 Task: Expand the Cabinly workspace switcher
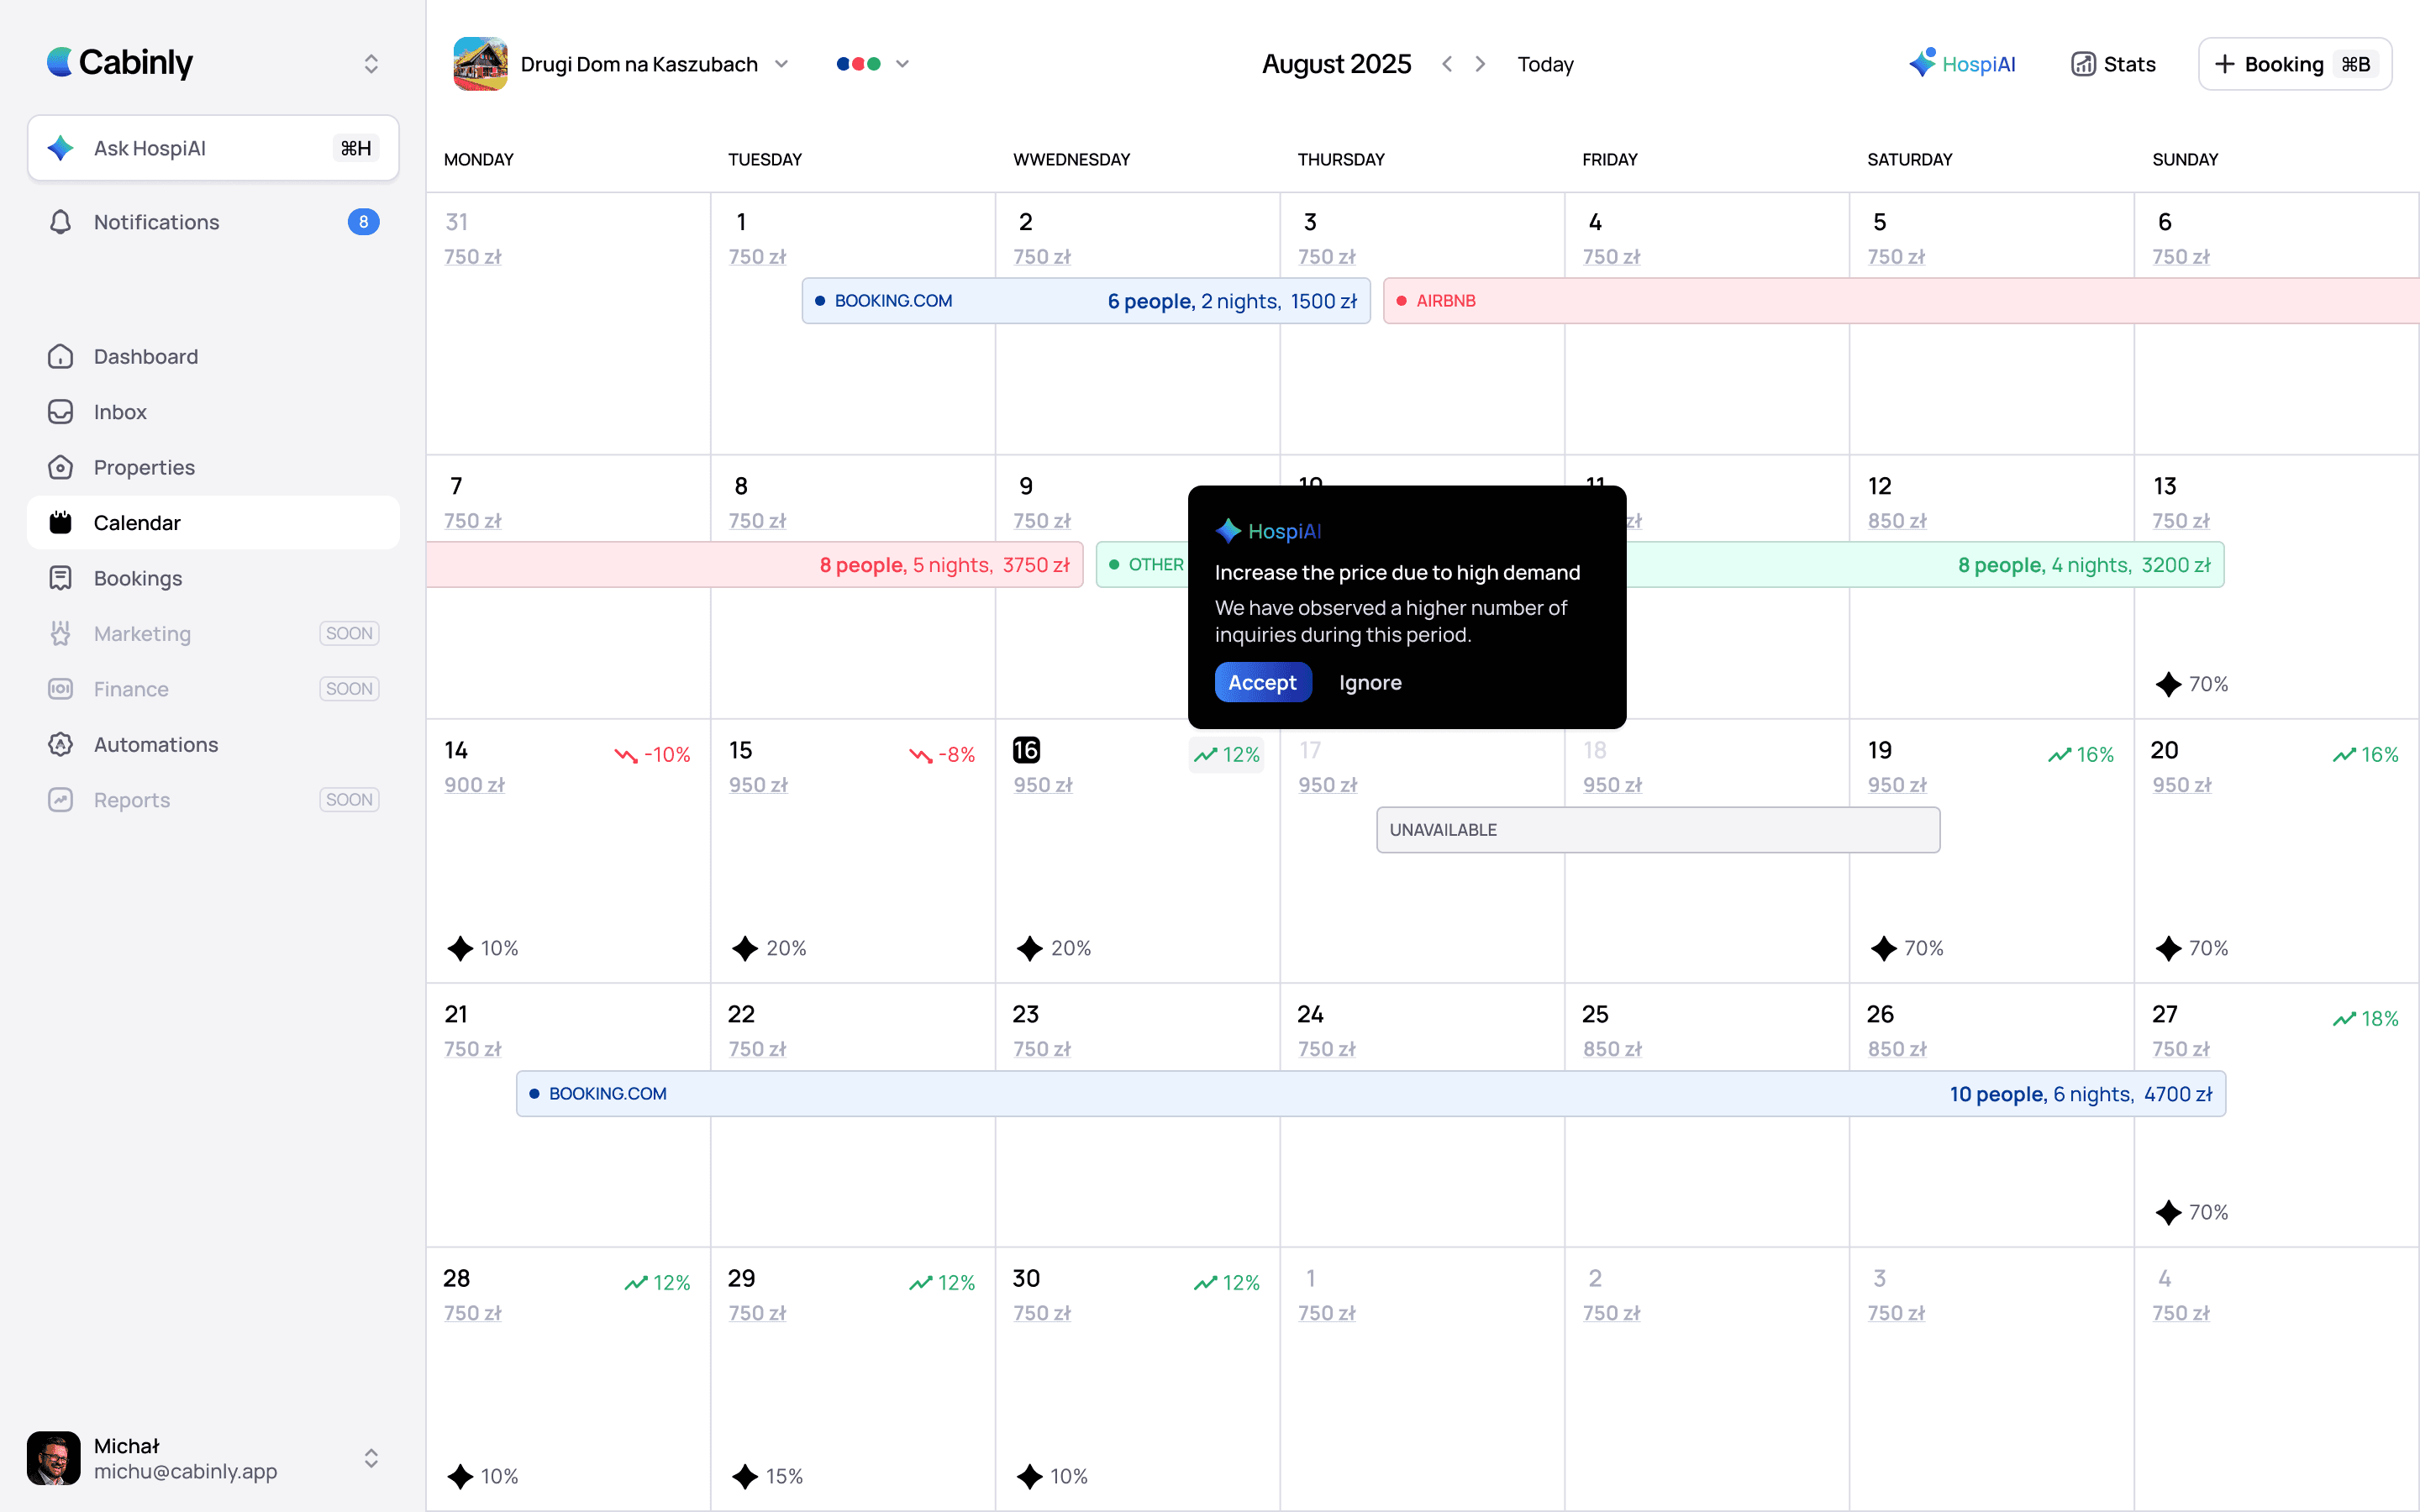coord(371,64)
